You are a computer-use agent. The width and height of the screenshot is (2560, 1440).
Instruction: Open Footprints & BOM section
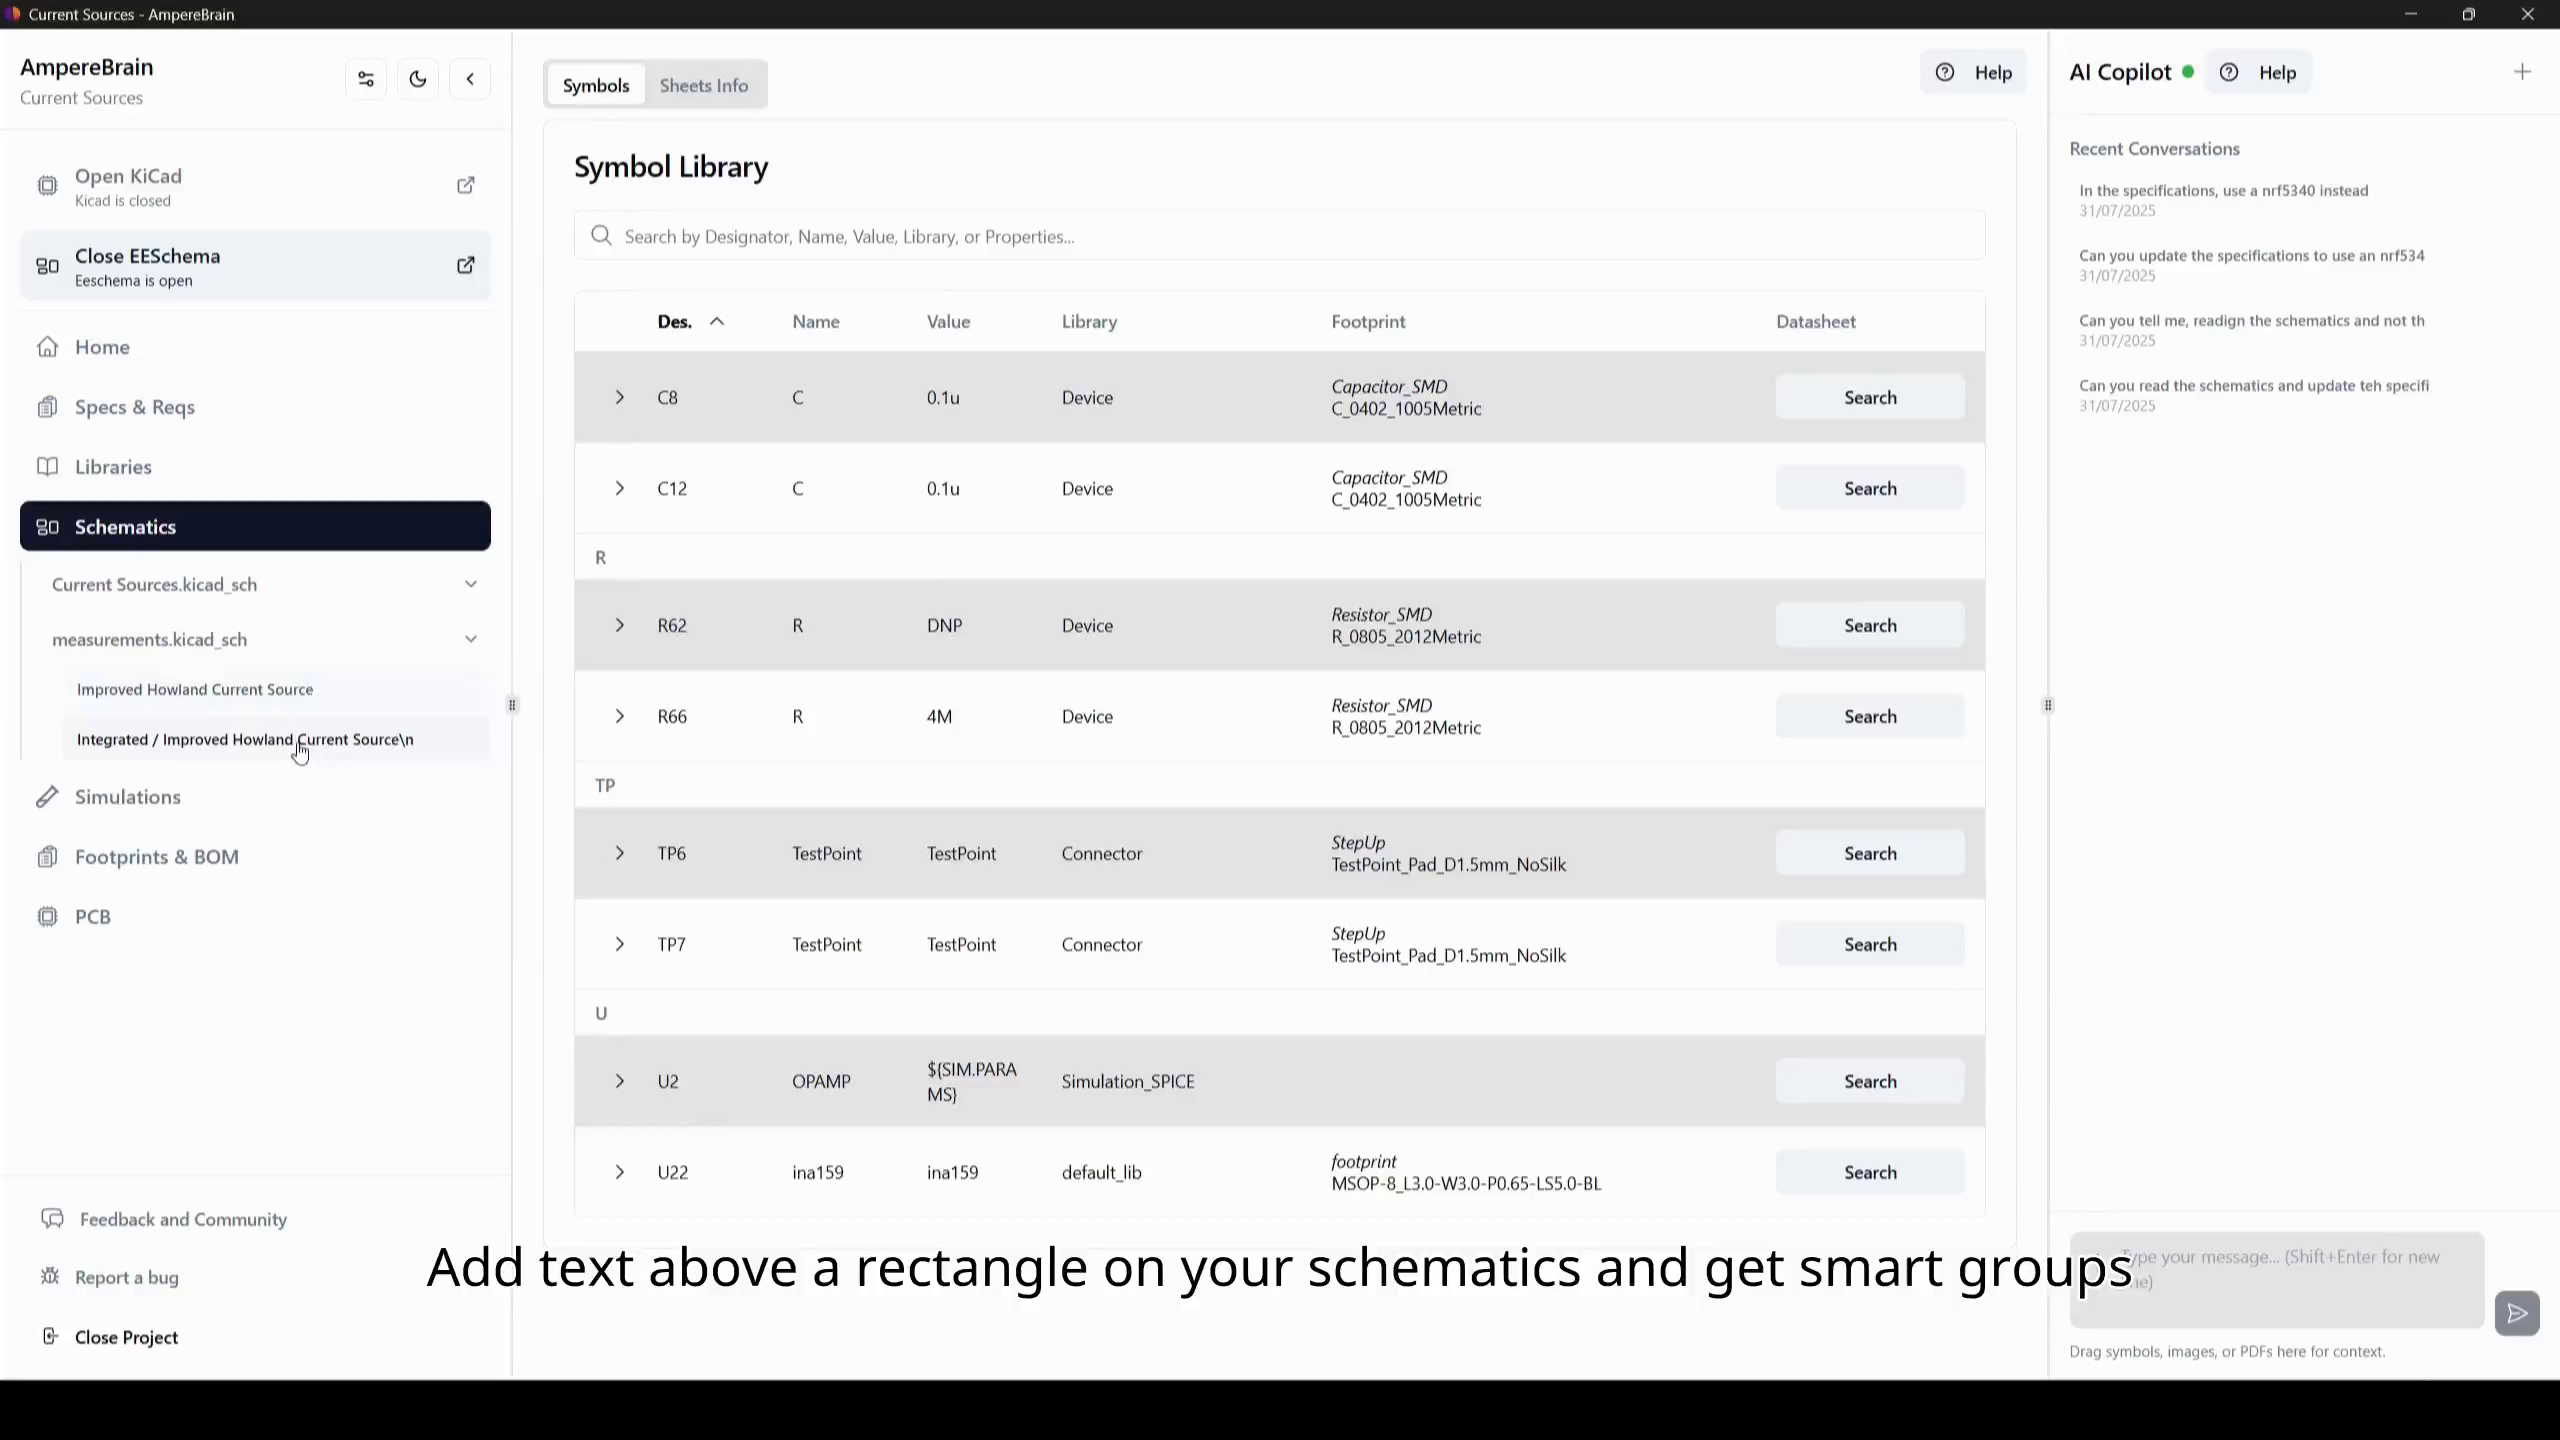click(x=255, y=857)
